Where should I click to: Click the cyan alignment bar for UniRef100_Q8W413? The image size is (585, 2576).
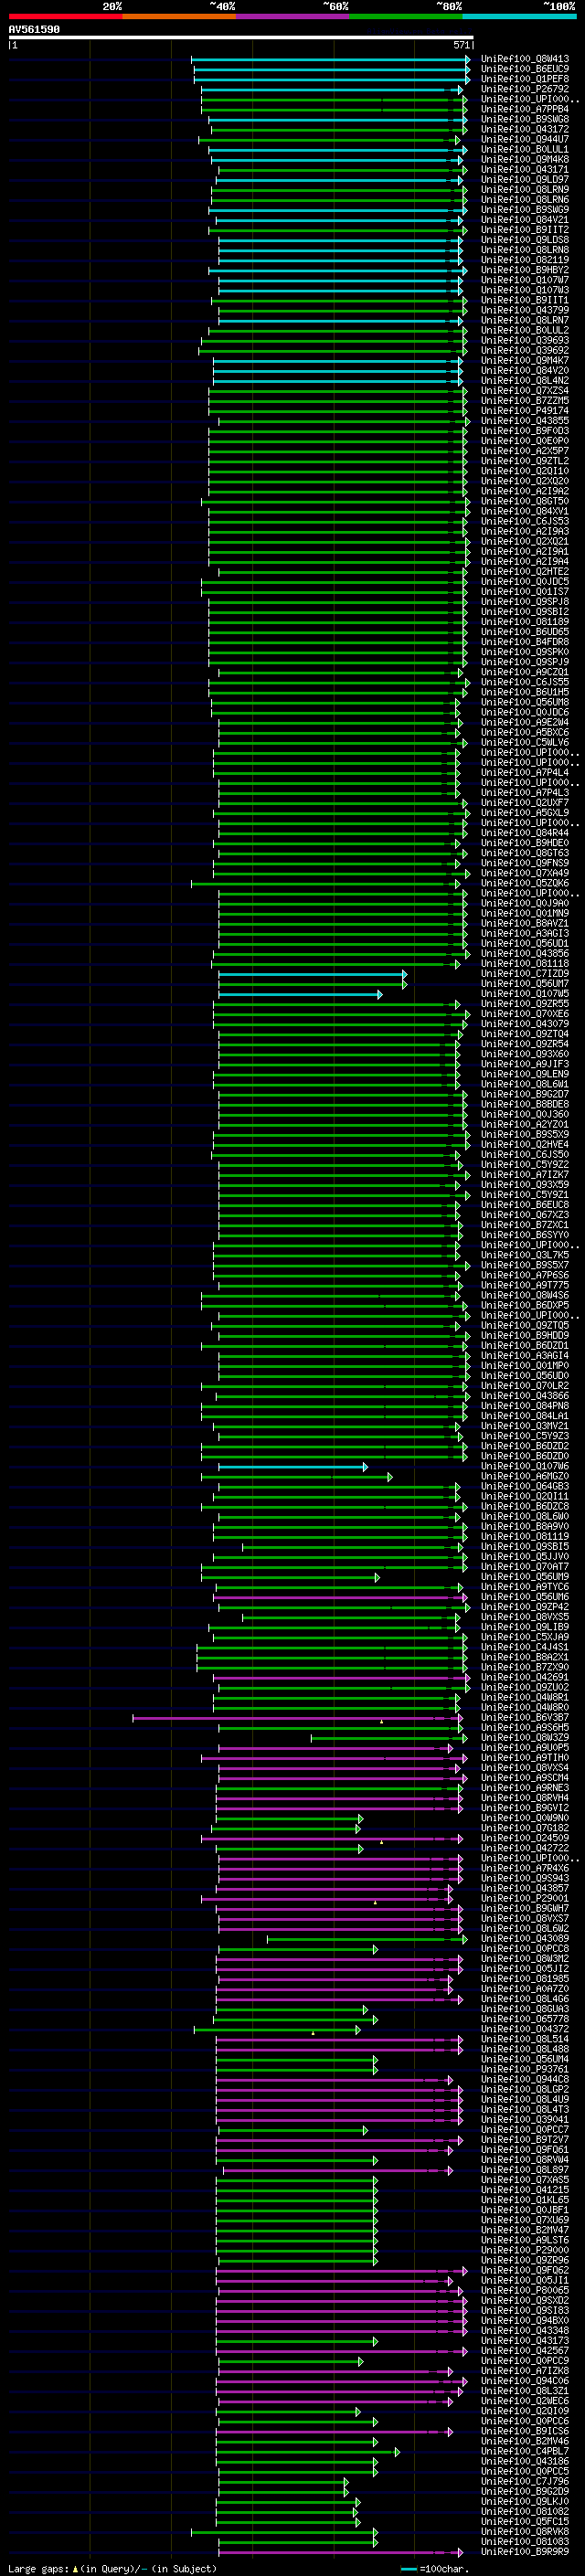pyautogui.click(x=330, y=59)
